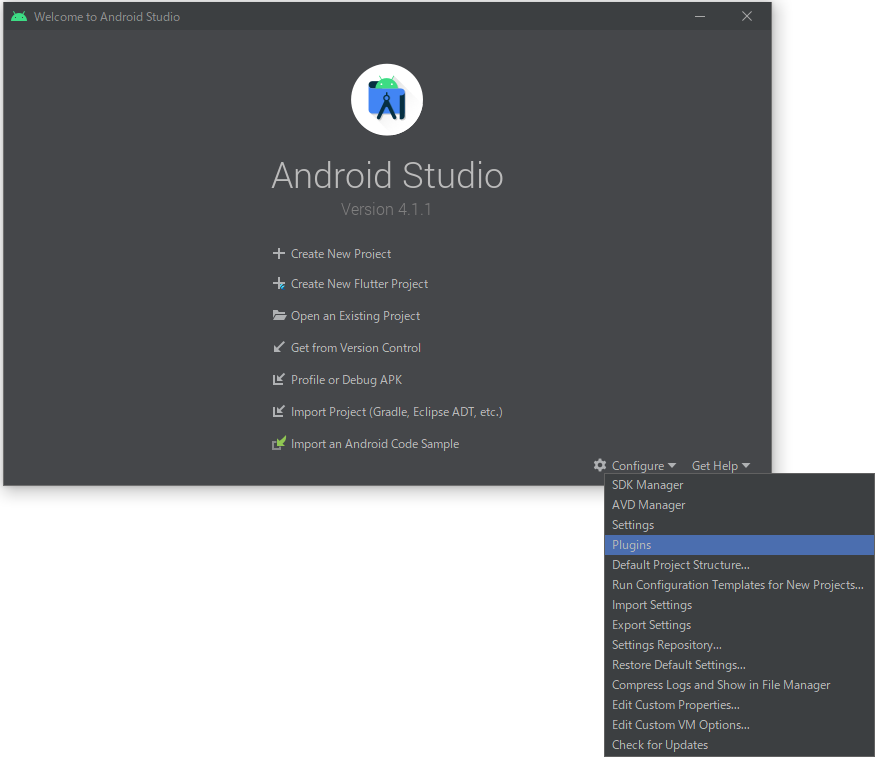Create New Project
Viewport: 876px width, 763px height.
pos(341,254)
